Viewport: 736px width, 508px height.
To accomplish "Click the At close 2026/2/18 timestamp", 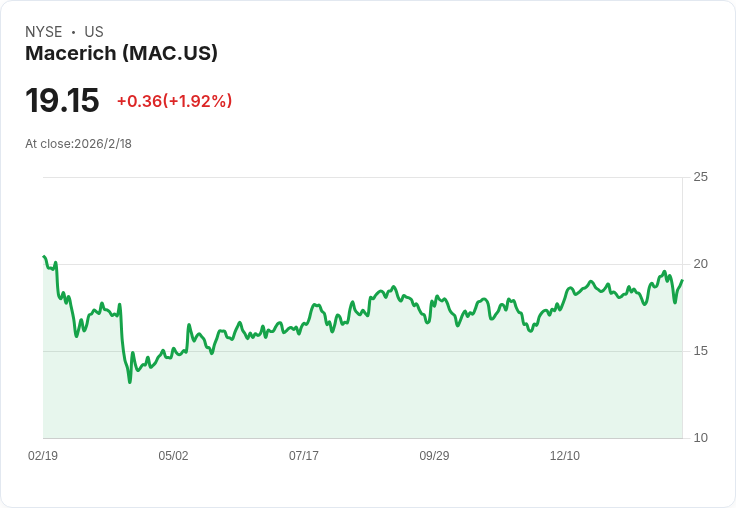I will pyautogui.click(x=78, y=144).
